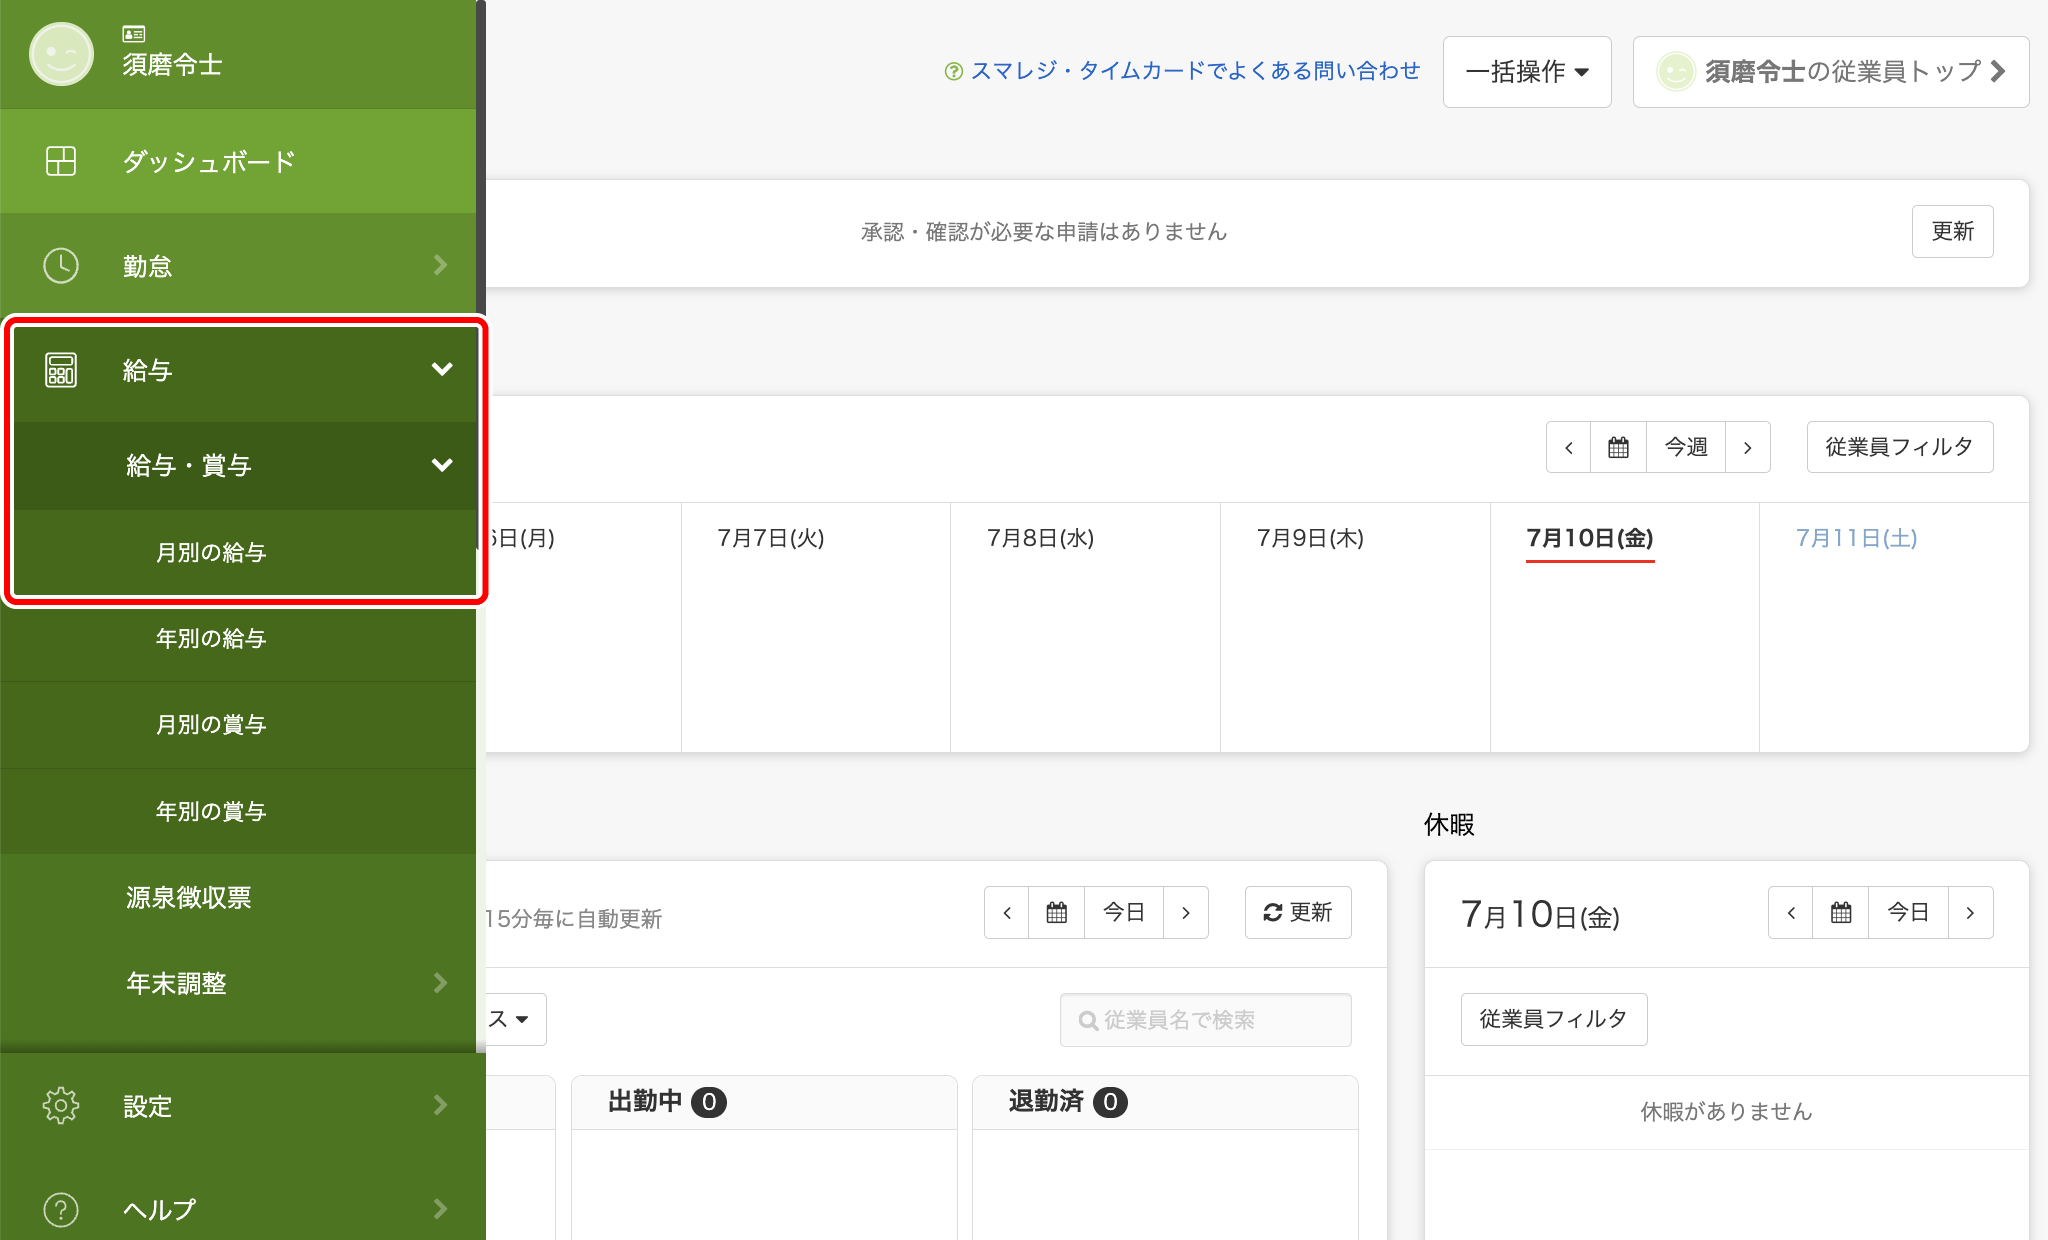This screenshot has height=1240, width=2048.
Task: Click the gear icon beside 設定
Action: pos(61,1105)
